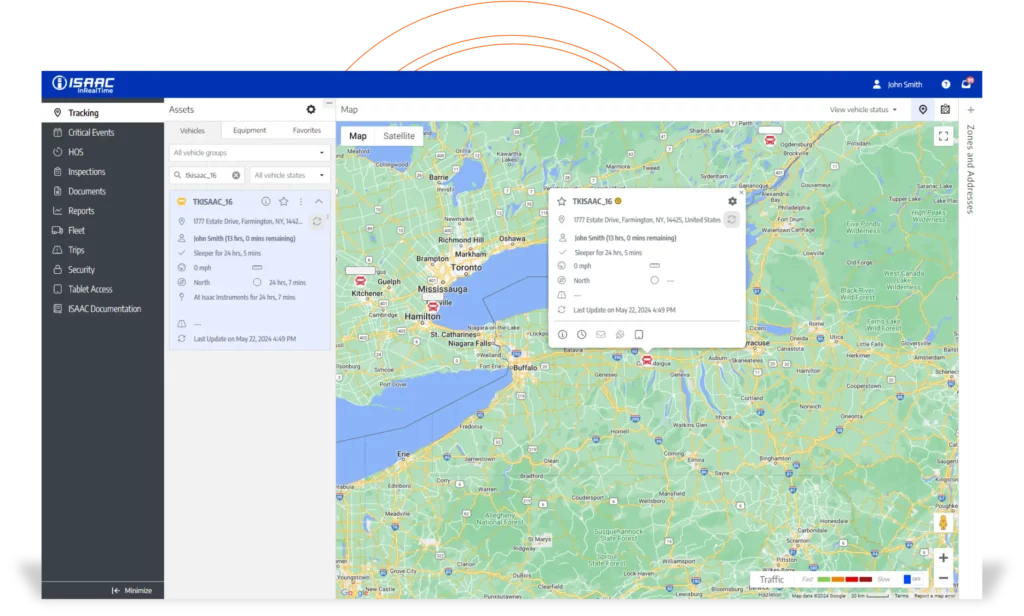
Task: Select vehicle marker near Farmington on map
Action: point(647,360)
